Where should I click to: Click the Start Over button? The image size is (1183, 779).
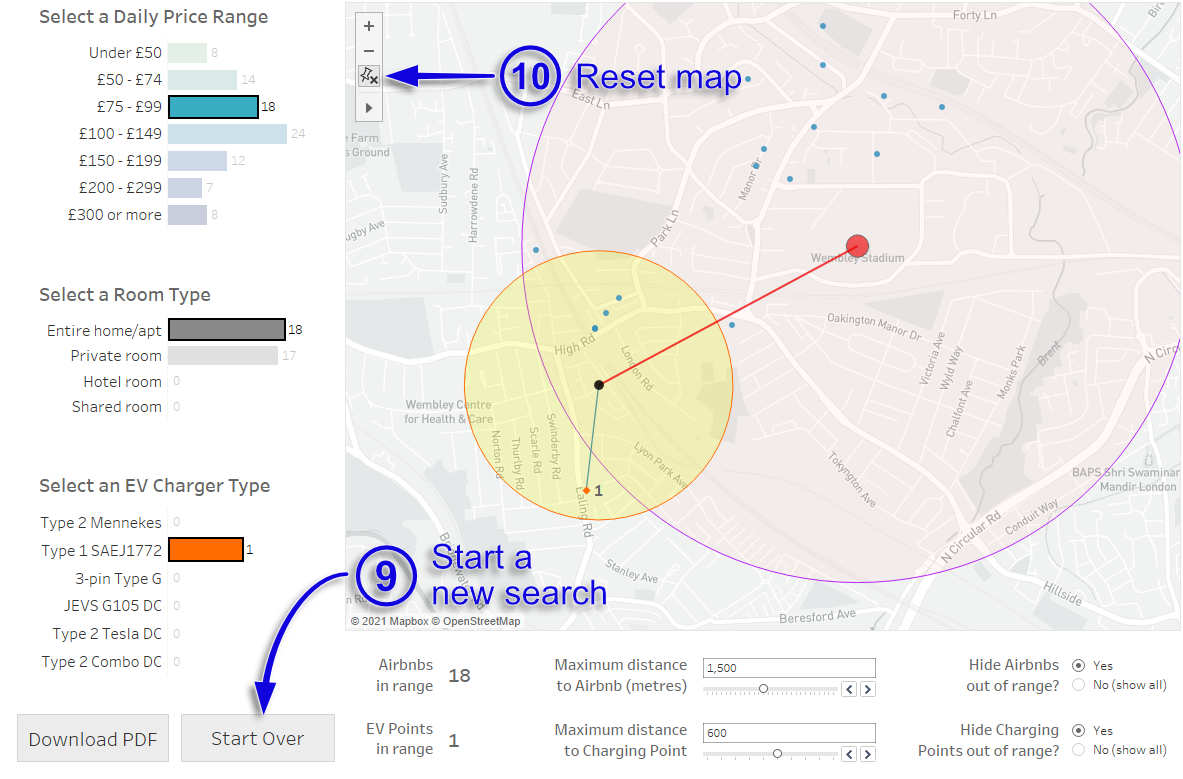click(x=257, y=739)
